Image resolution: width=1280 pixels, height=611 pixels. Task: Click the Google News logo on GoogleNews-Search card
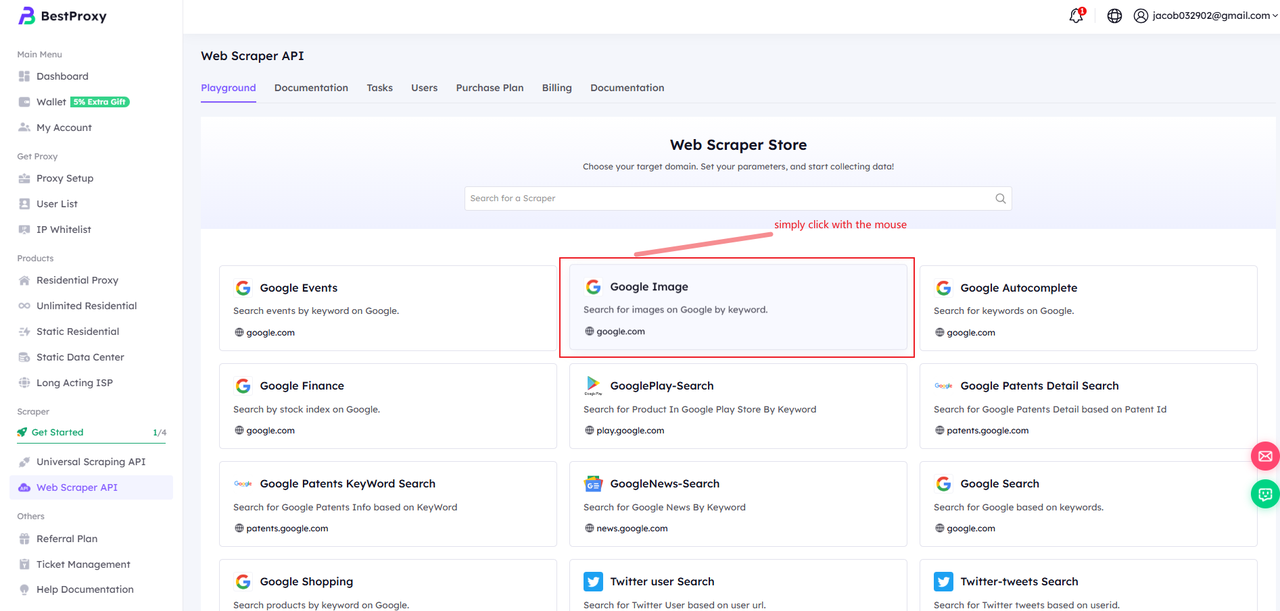[593, 484]
